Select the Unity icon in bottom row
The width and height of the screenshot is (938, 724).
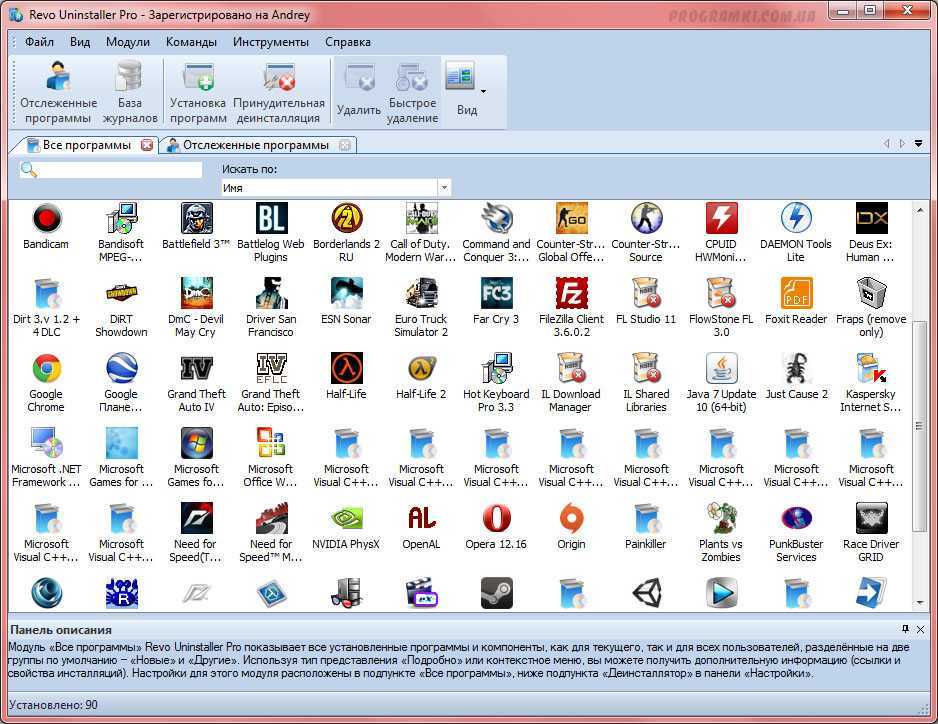click(x=646, y=593)
